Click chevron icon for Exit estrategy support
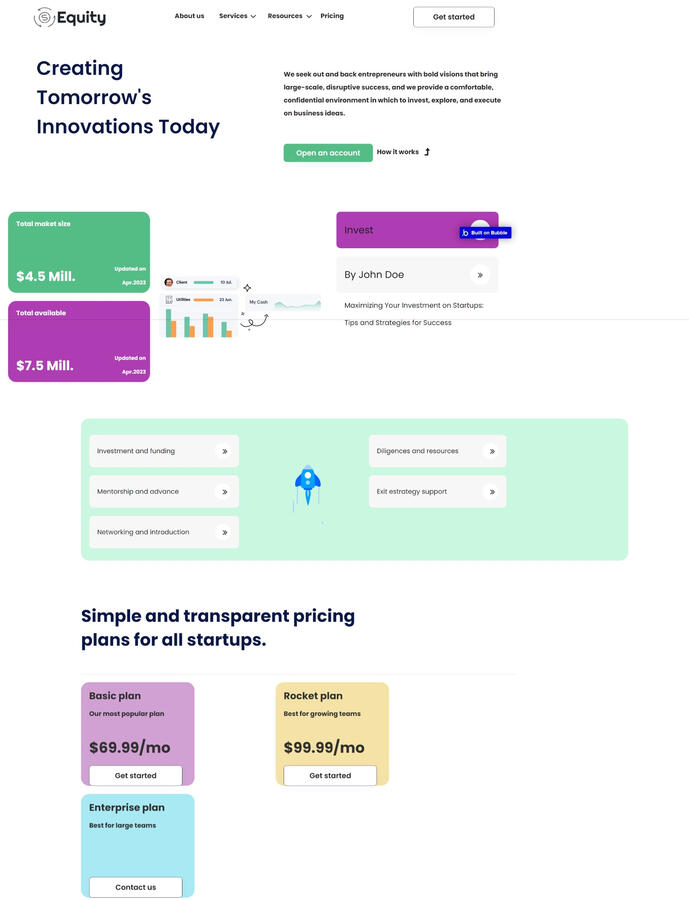Viewport: 689px width, 900px height. pos(491,492)
